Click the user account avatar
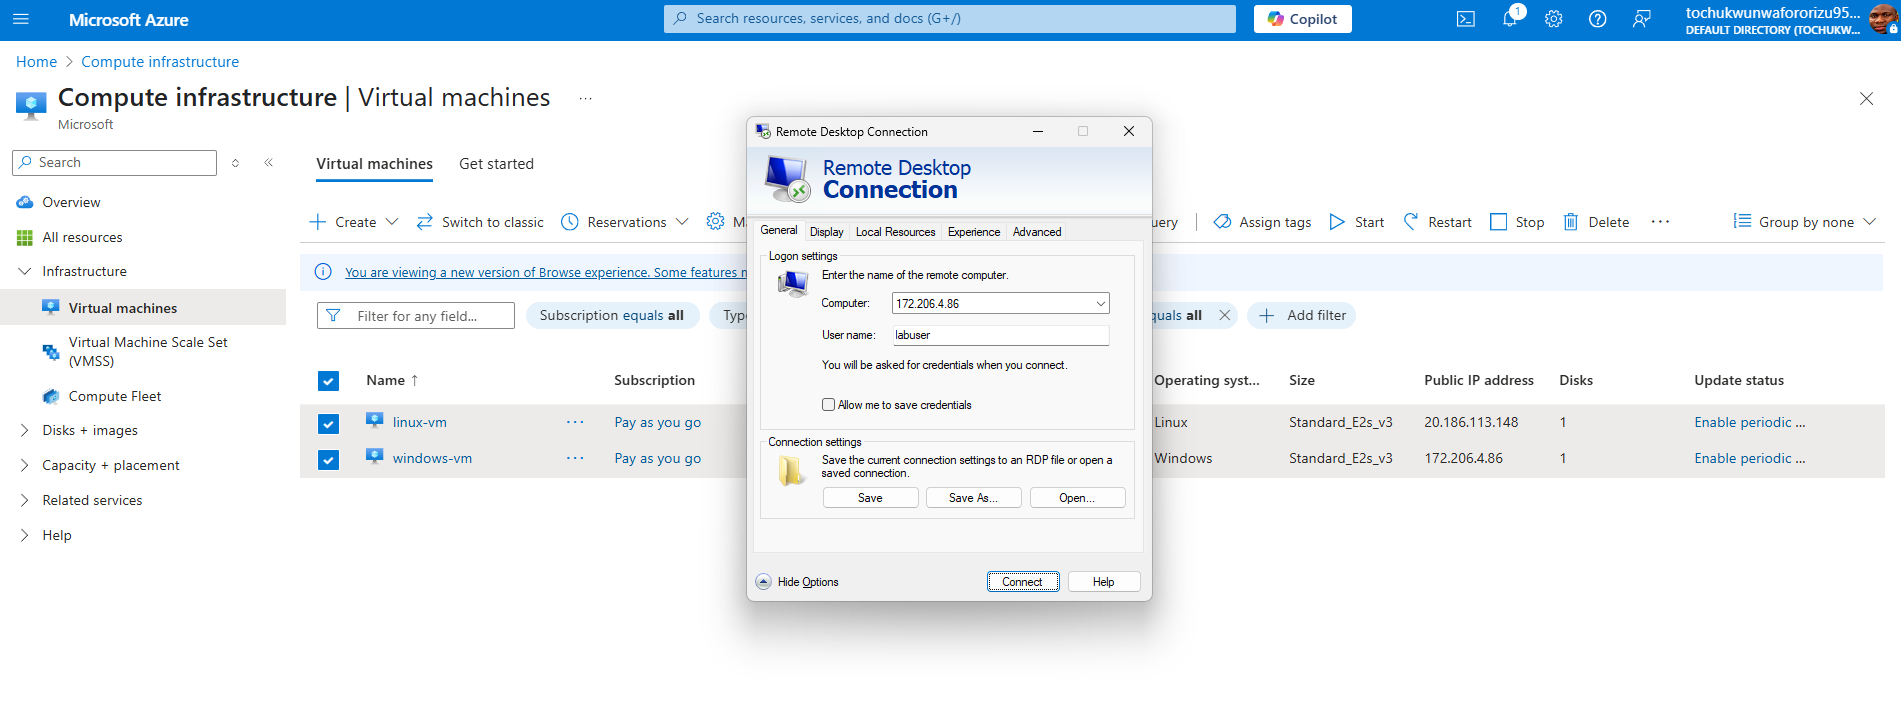Image resolution: width=1901 pixels, height=722 pixels. tap(1882, 19)
